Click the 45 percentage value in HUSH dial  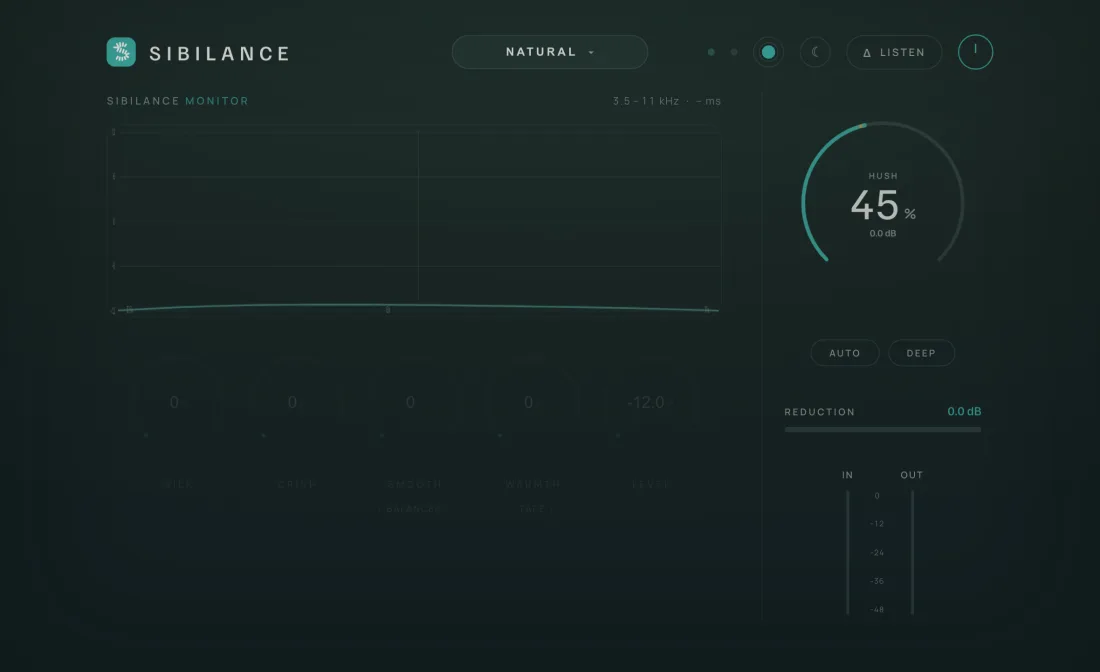tap(874, 205)
